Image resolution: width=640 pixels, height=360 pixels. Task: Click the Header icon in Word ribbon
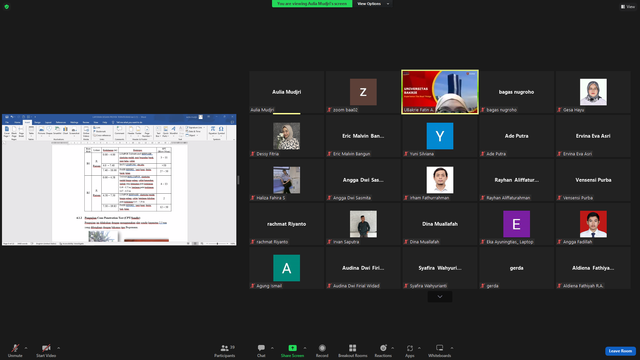click(131, 131)
